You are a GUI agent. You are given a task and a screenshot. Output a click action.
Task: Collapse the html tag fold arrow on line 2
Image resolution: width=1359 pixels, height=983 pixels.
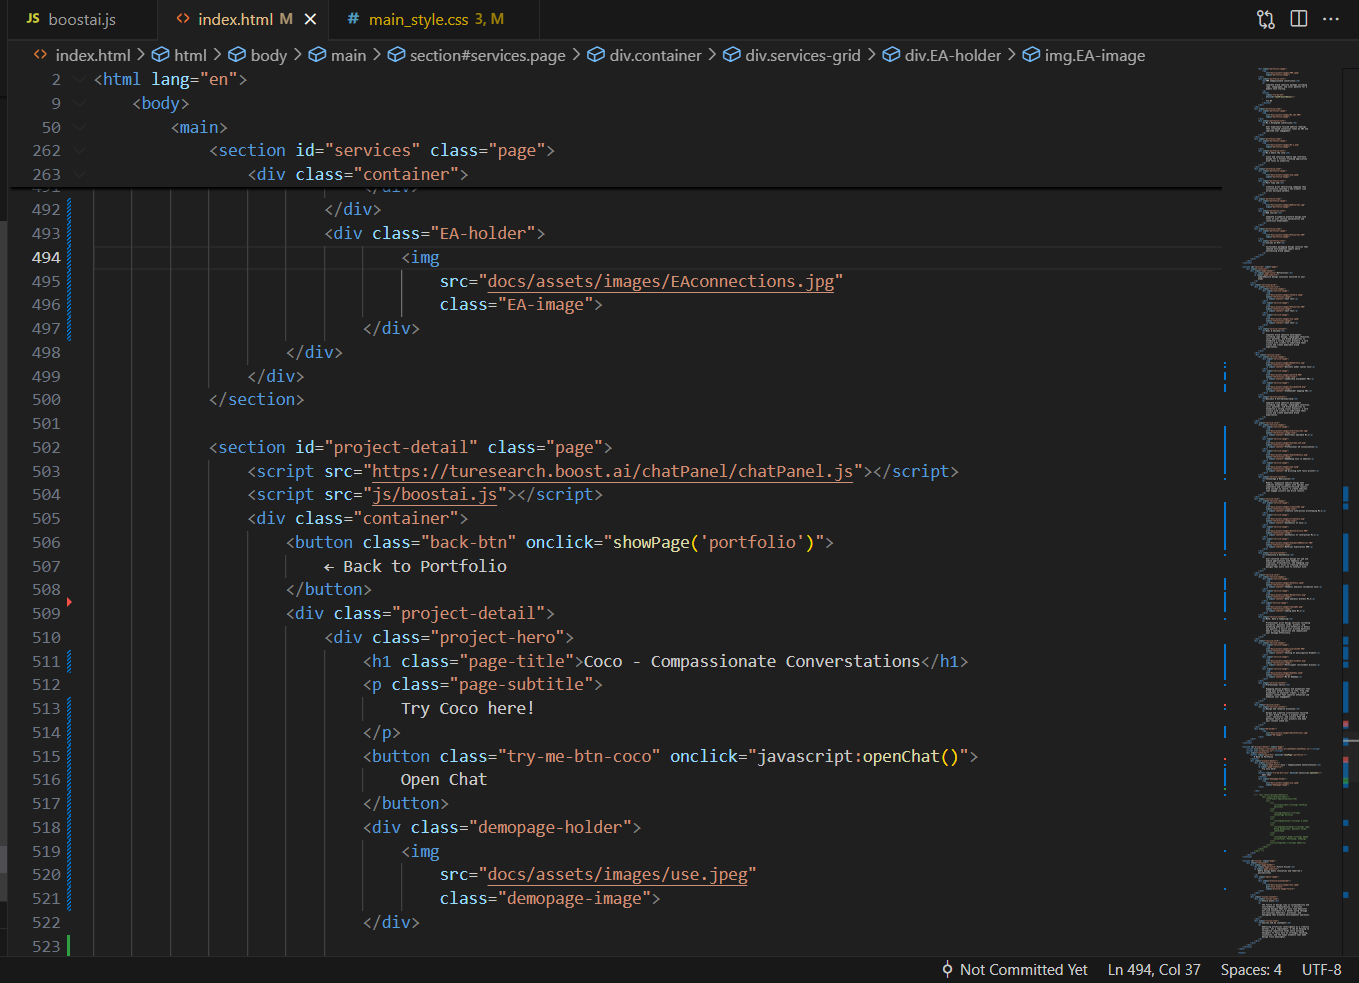tap(80, 80)
